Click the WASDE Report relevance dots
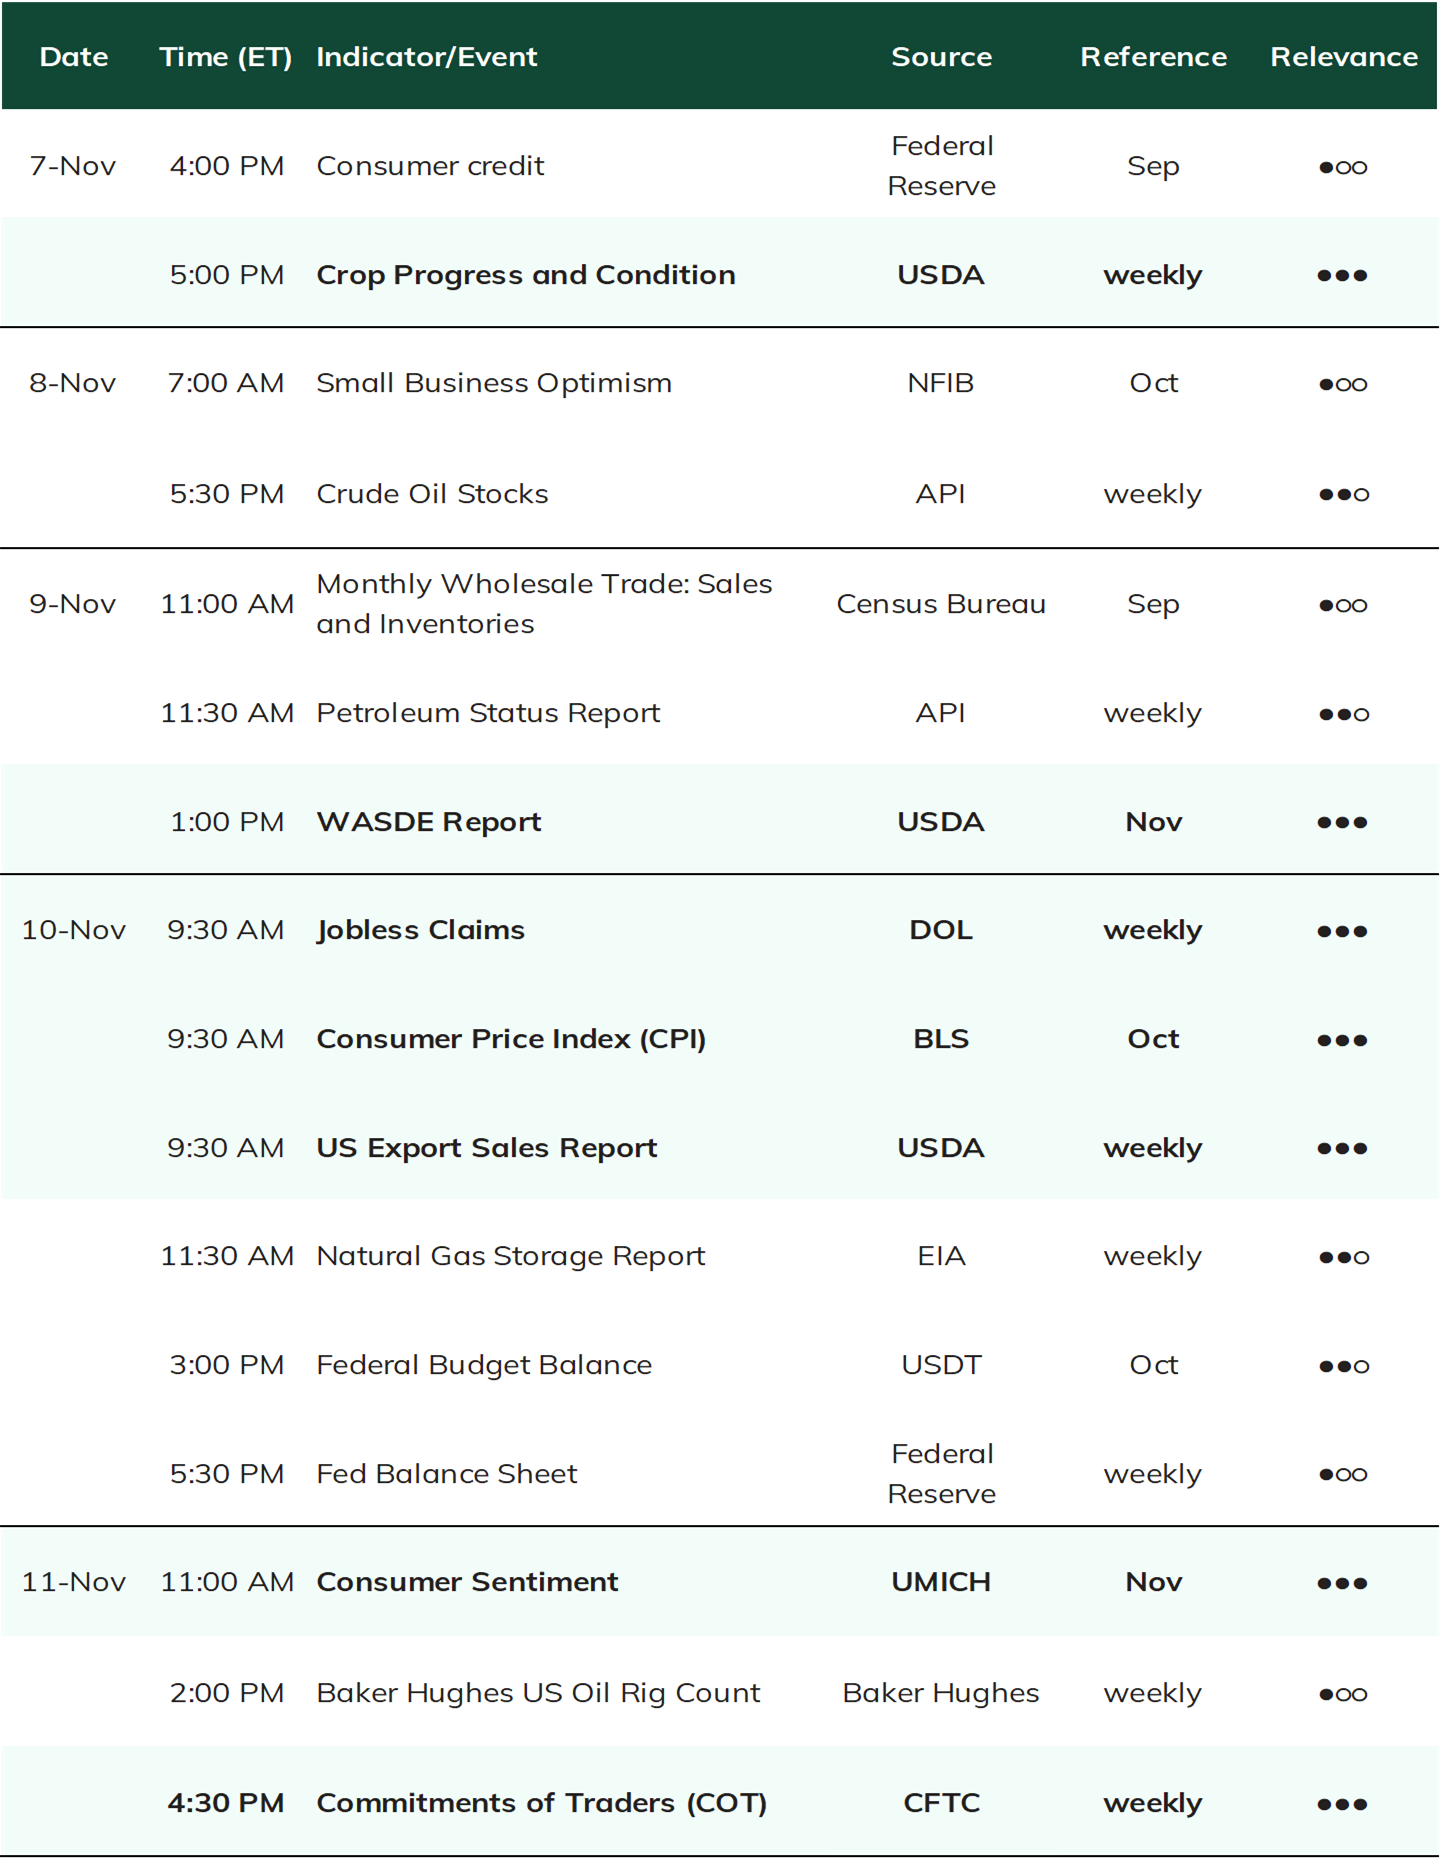This screenshot has height=1864, width=1440. [x=1342, y=822]
